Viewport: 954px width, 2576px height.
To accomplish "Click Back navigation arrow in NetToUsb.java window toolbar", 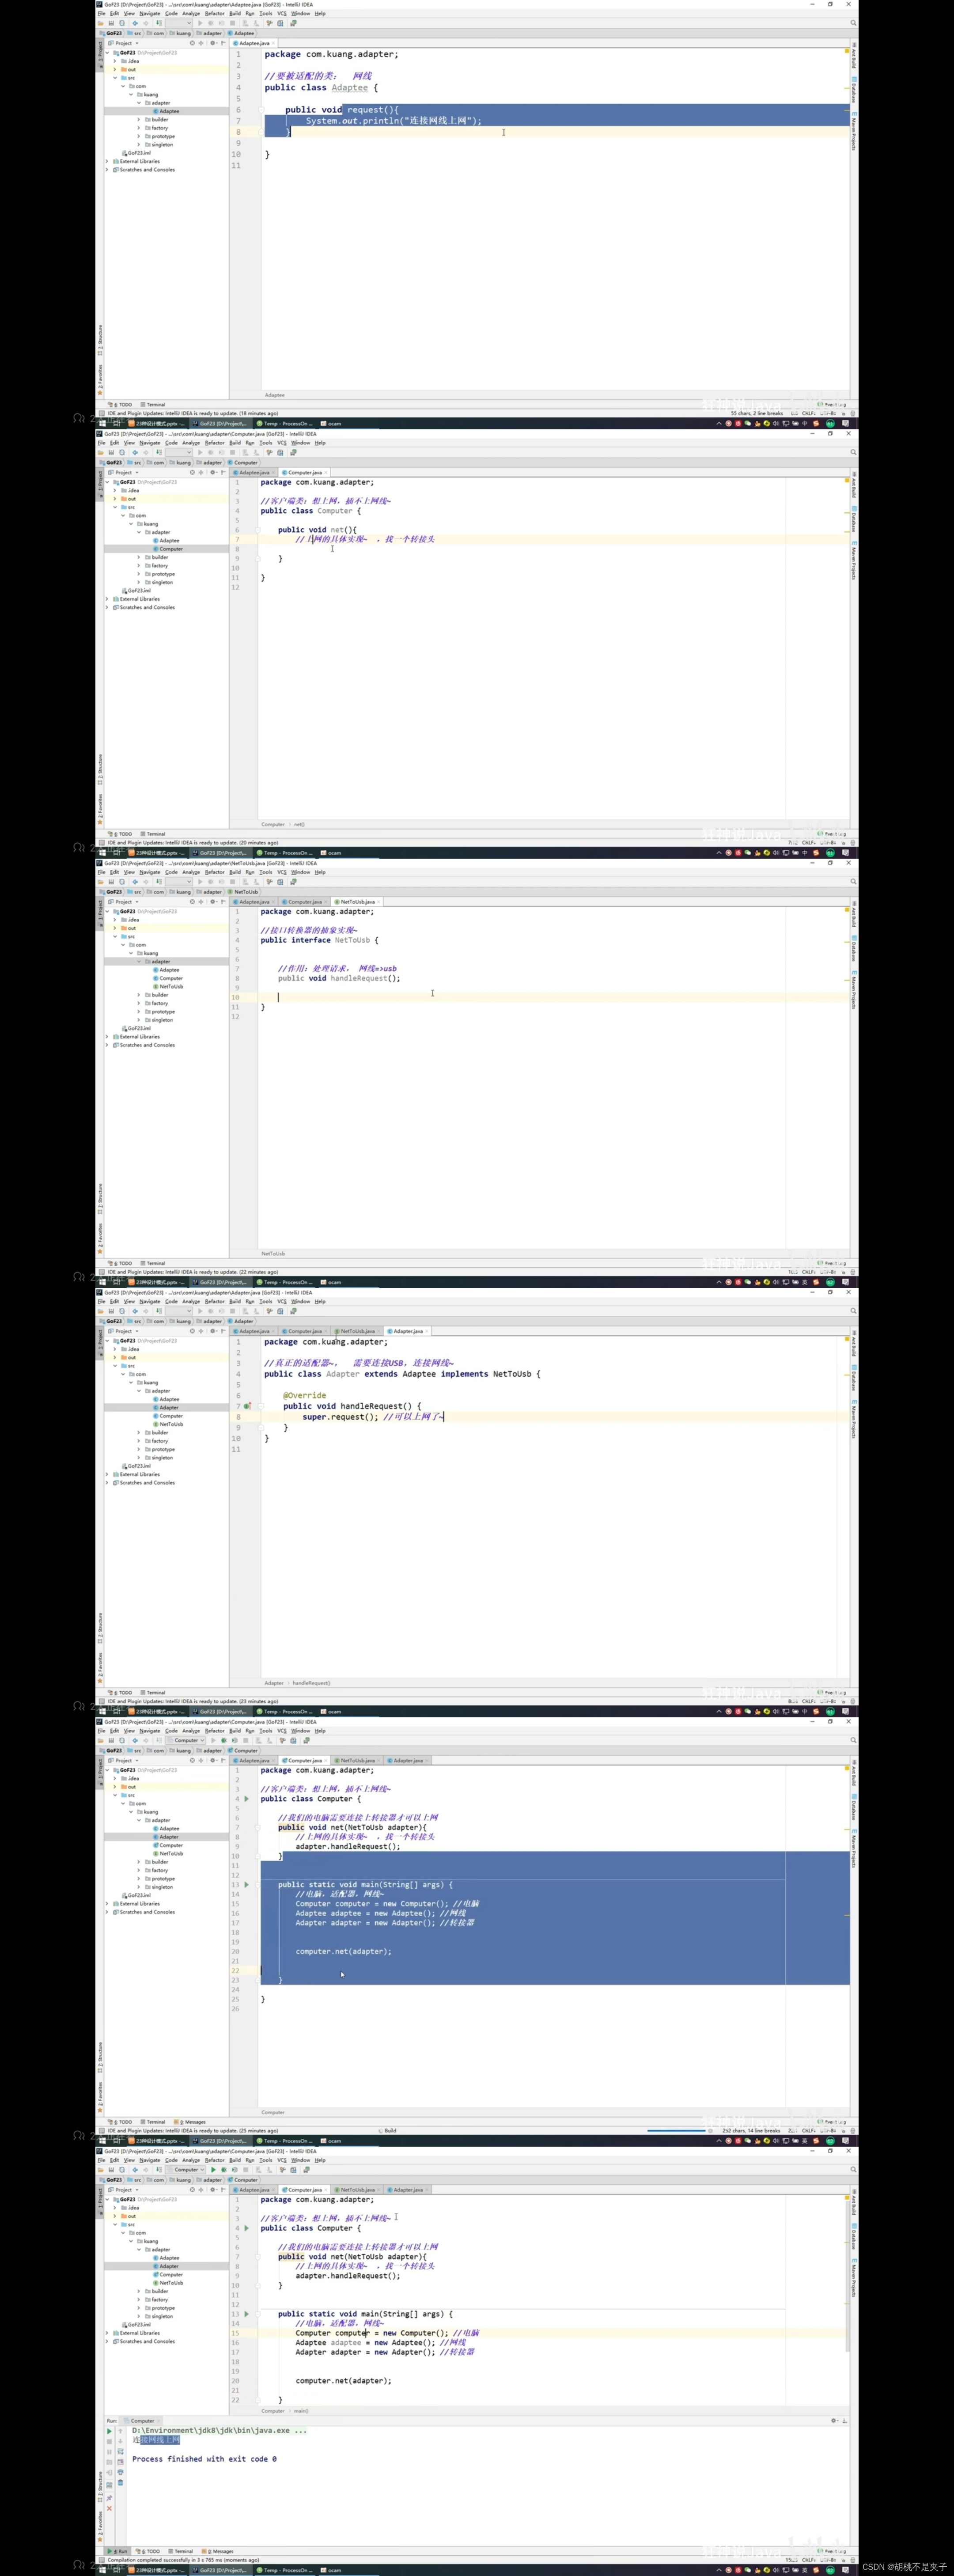I will tap(135, 882).
